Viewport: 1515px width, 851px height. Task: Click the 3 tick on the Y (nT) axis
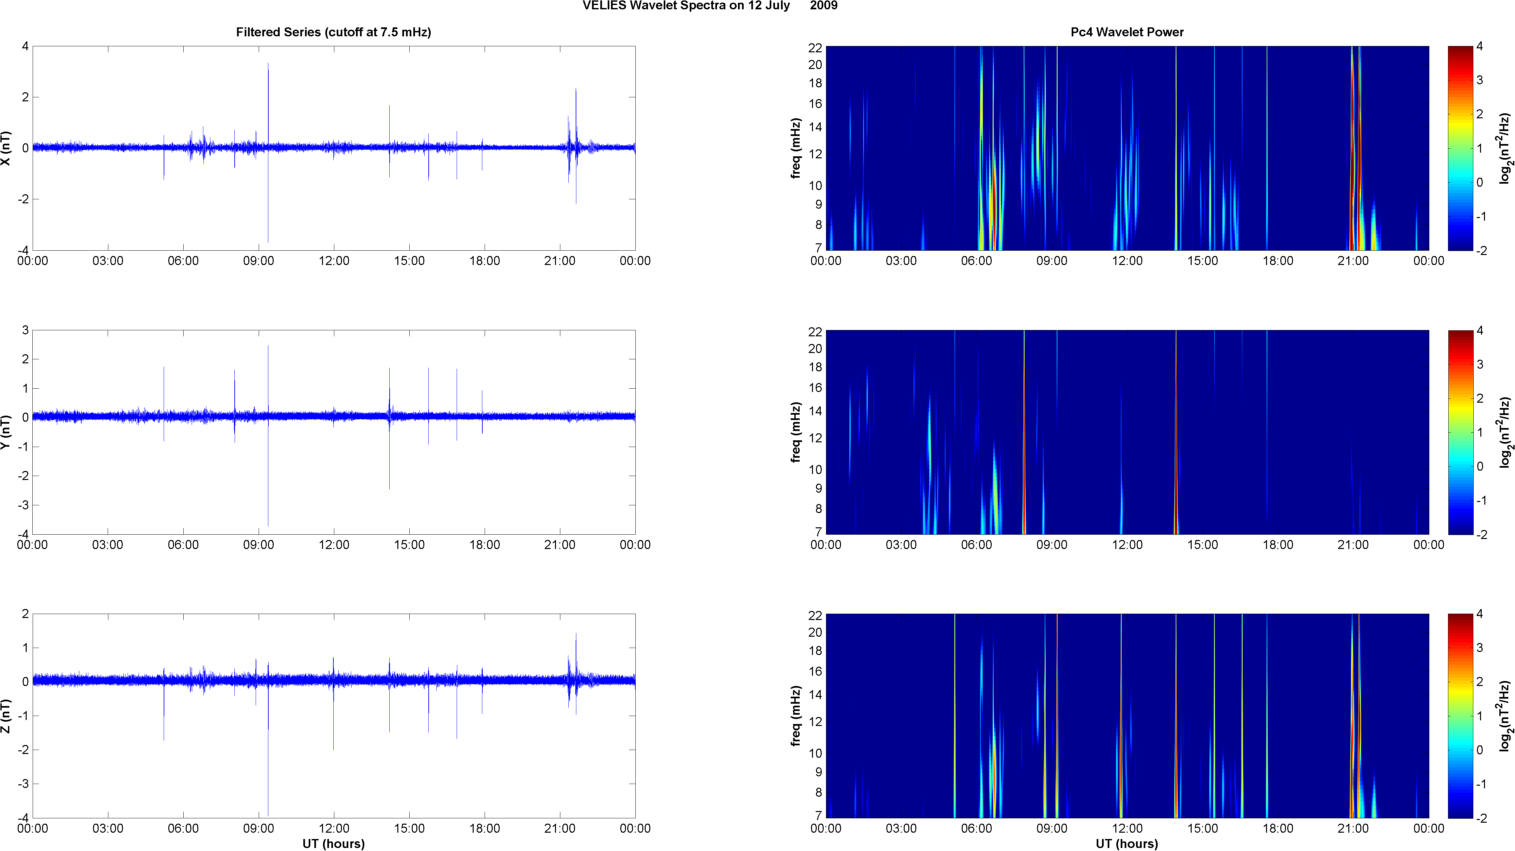tap(26, 330)
